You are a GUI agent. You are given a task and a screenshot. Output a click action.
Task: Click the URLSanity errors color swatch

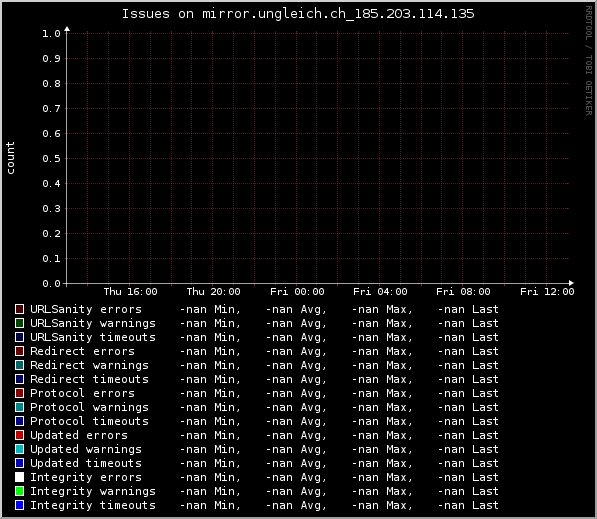tap(19, 309)
